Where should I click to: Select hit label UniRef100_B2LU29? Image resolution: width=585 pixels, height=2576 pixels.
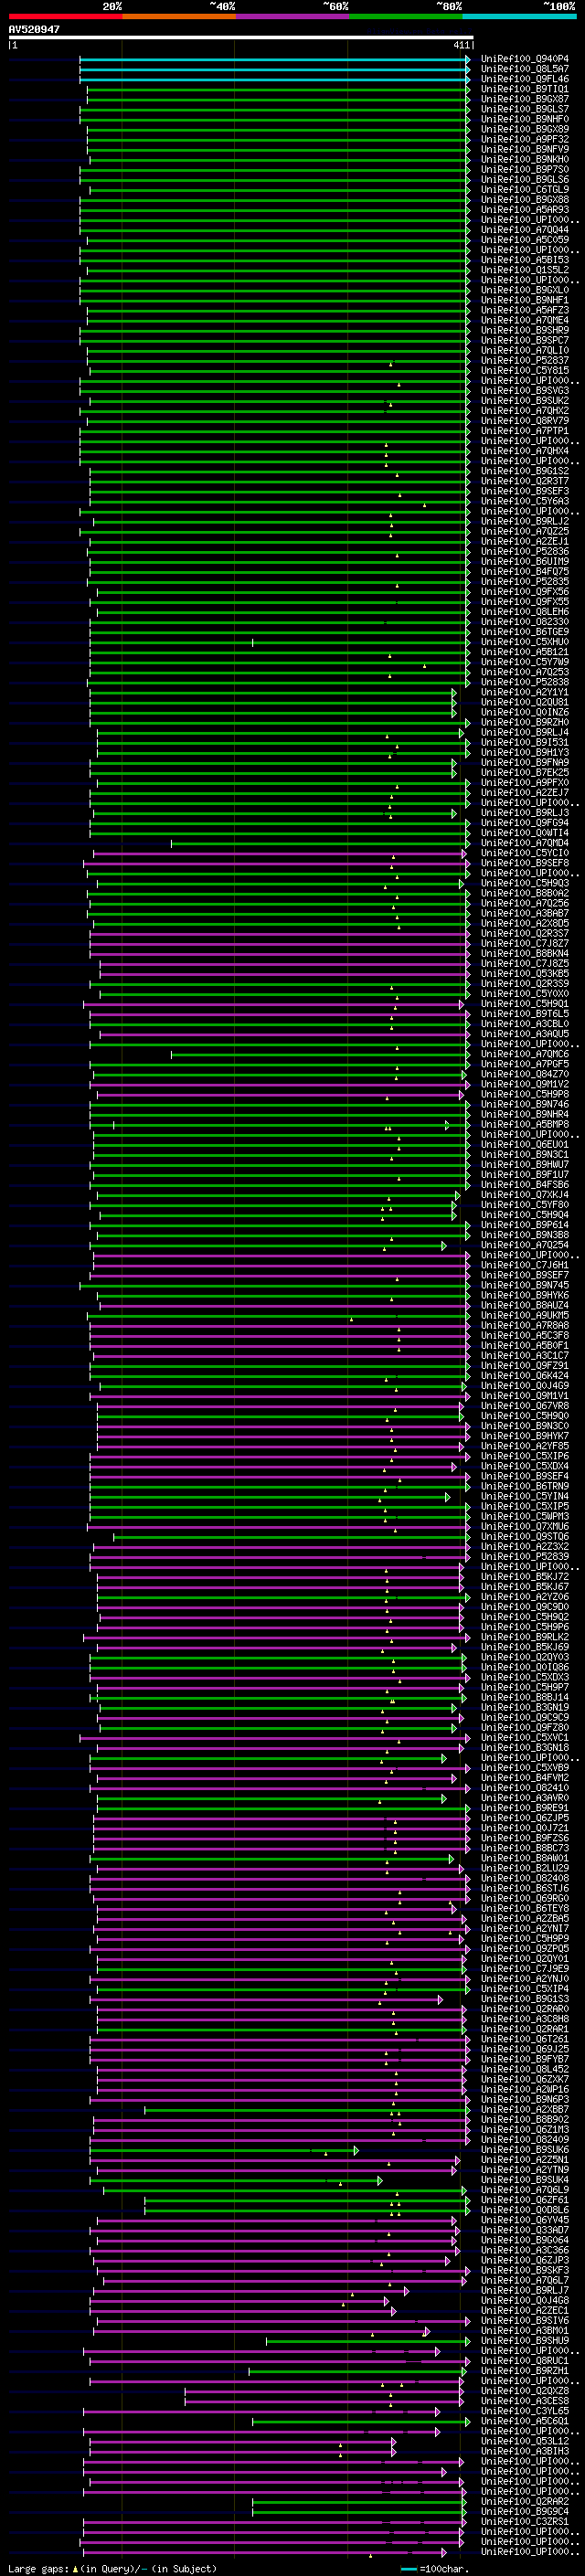coord(525,1868)
